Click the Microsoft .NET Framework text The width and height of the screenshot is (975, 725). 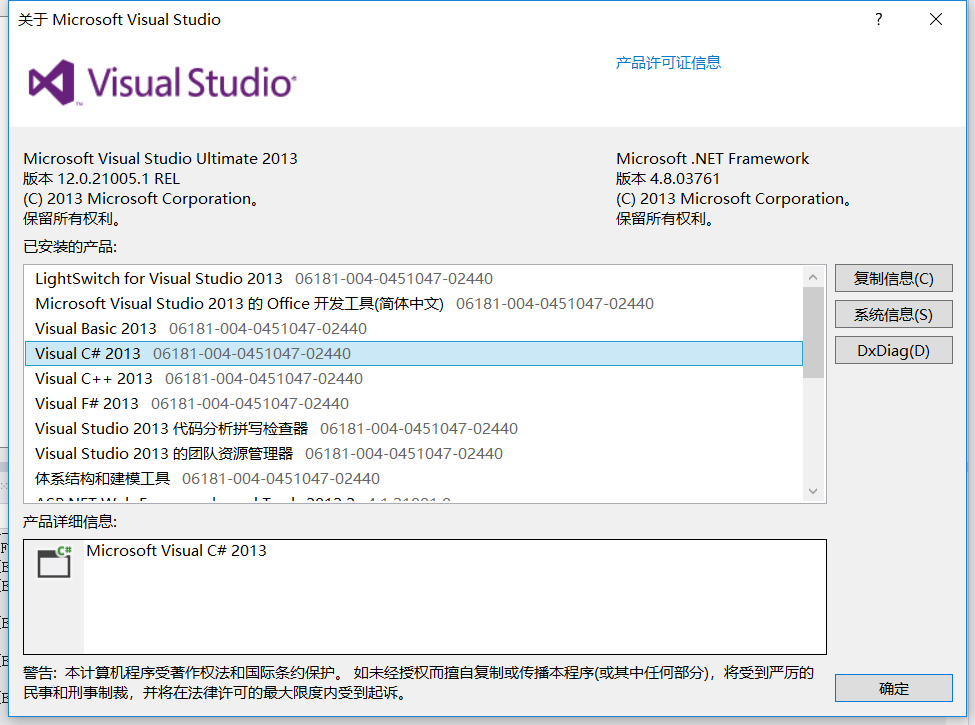(x=713, y=159)
